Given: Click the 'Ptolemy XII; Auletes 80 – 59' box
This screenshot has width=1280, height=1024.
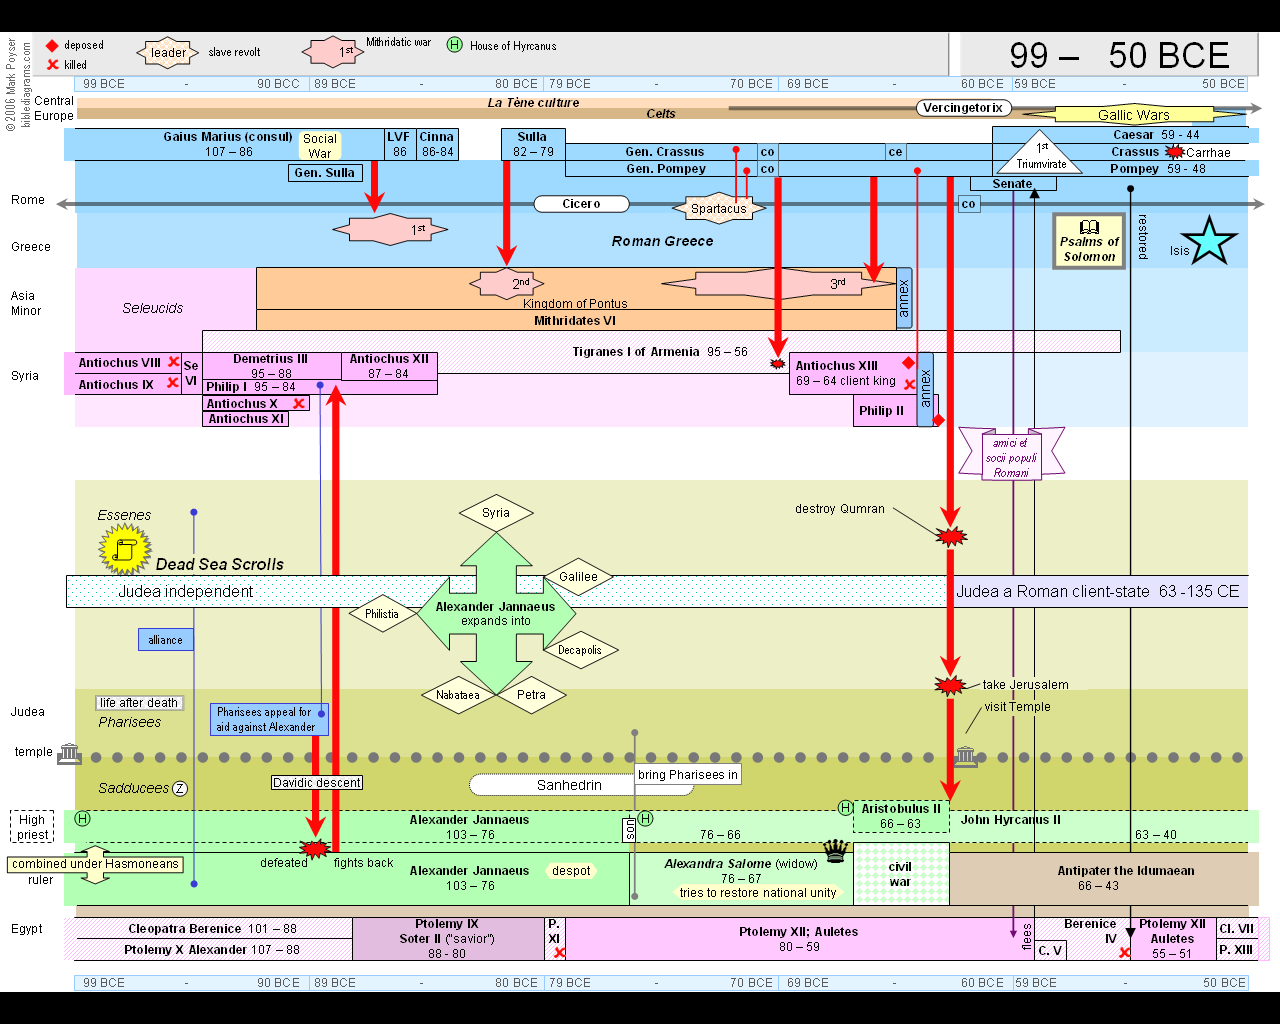Looking at the screenshot, I should point(799,939).
